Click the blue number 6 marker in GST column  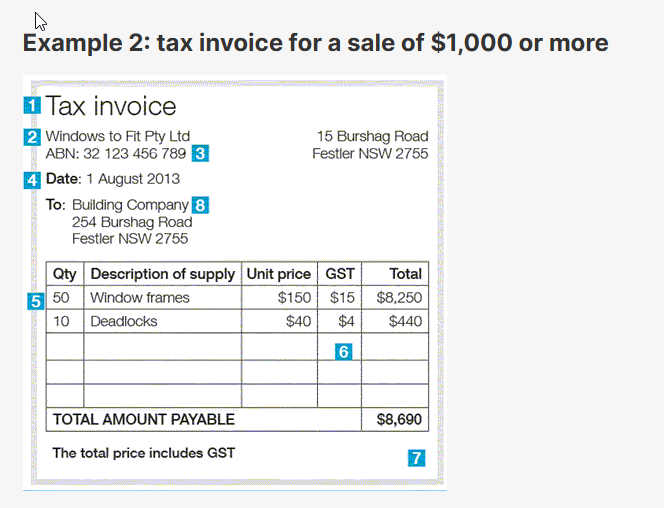(343, 352)
